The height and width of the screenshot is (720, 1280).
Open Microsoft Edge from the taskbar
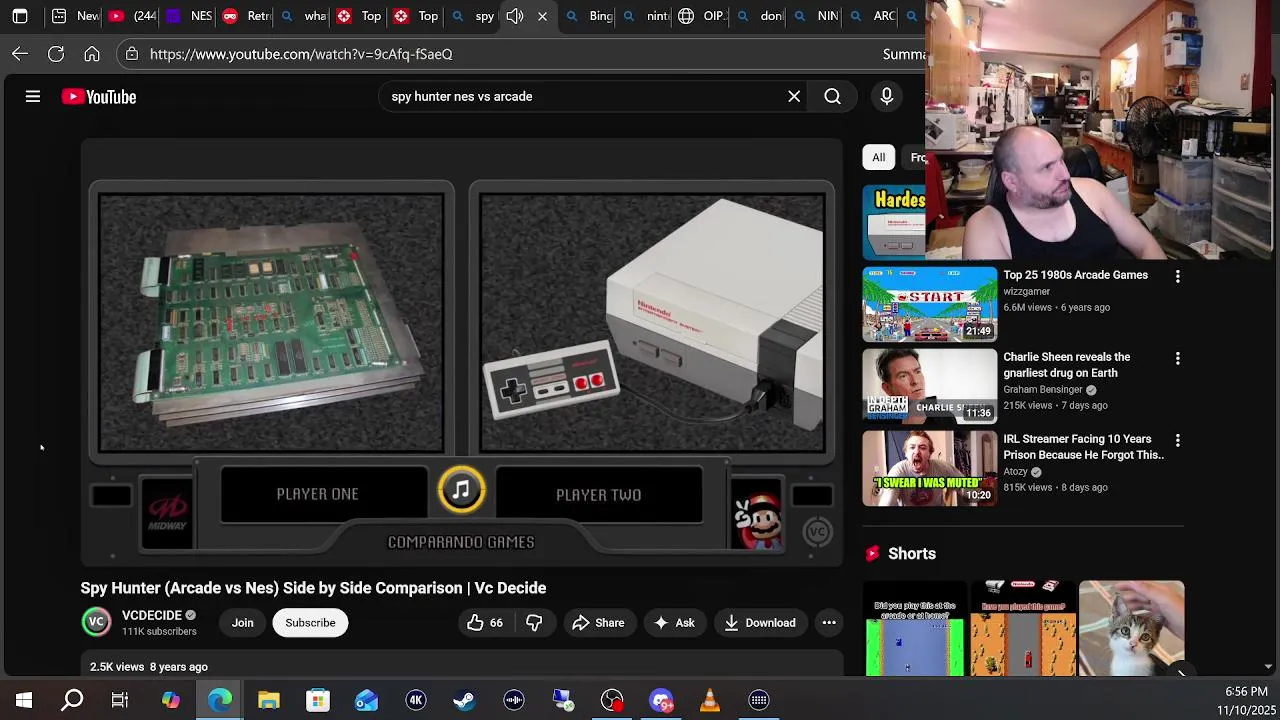click(x=220, y=700)
